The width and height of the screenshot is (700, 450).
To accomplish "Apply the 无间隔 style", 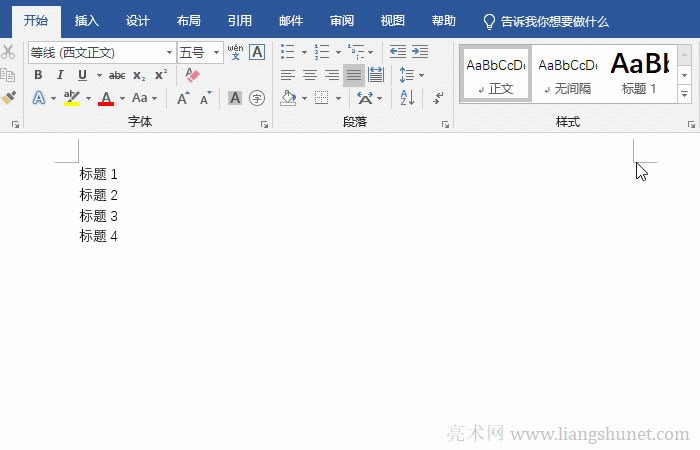I will [567, 73].
